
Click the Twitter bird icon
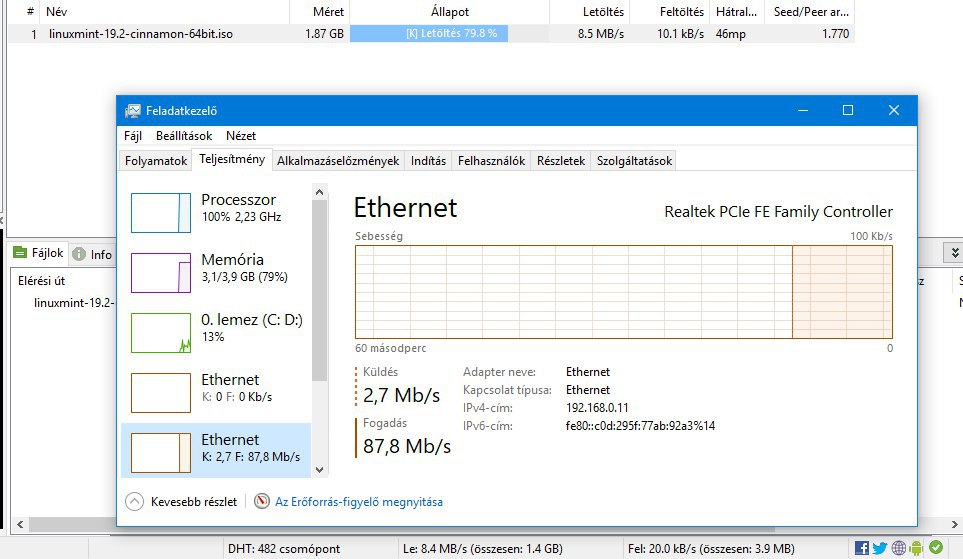880,548
